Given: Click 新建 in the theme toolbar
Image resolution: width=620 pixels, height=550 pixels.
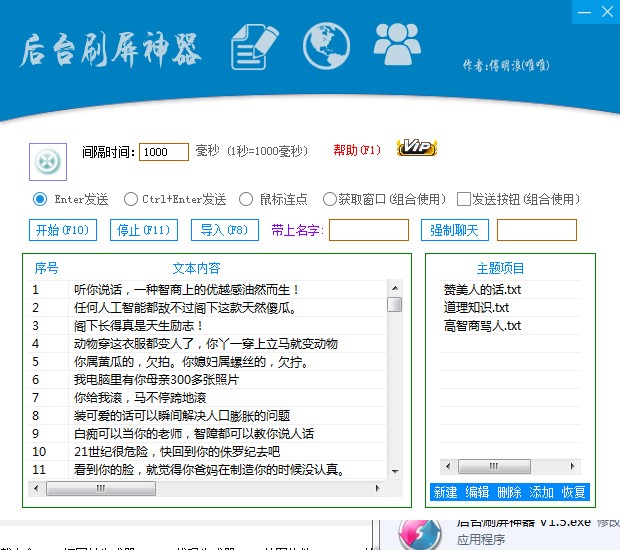Looking at the screenshot, I should (446, 492).
